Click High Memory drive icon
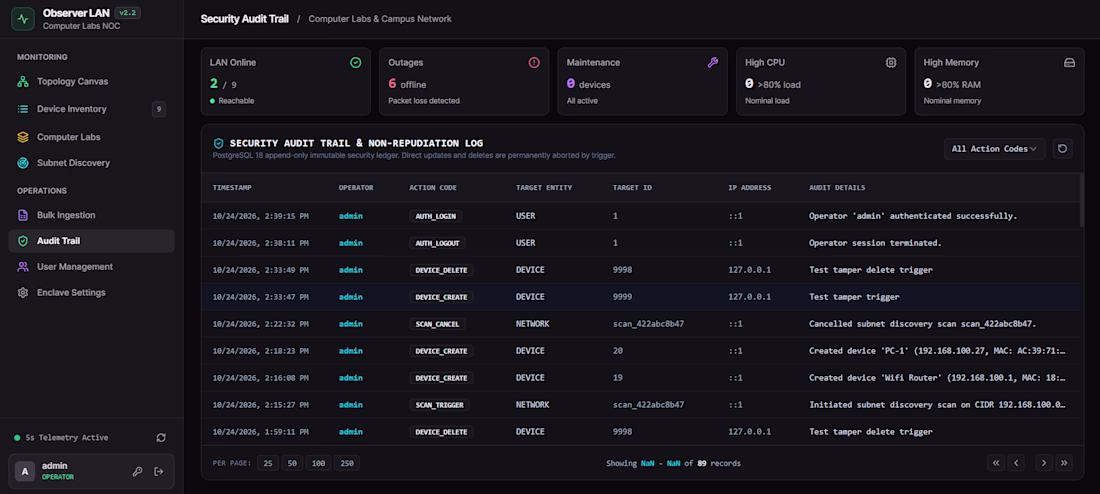 click(1069, 62)
